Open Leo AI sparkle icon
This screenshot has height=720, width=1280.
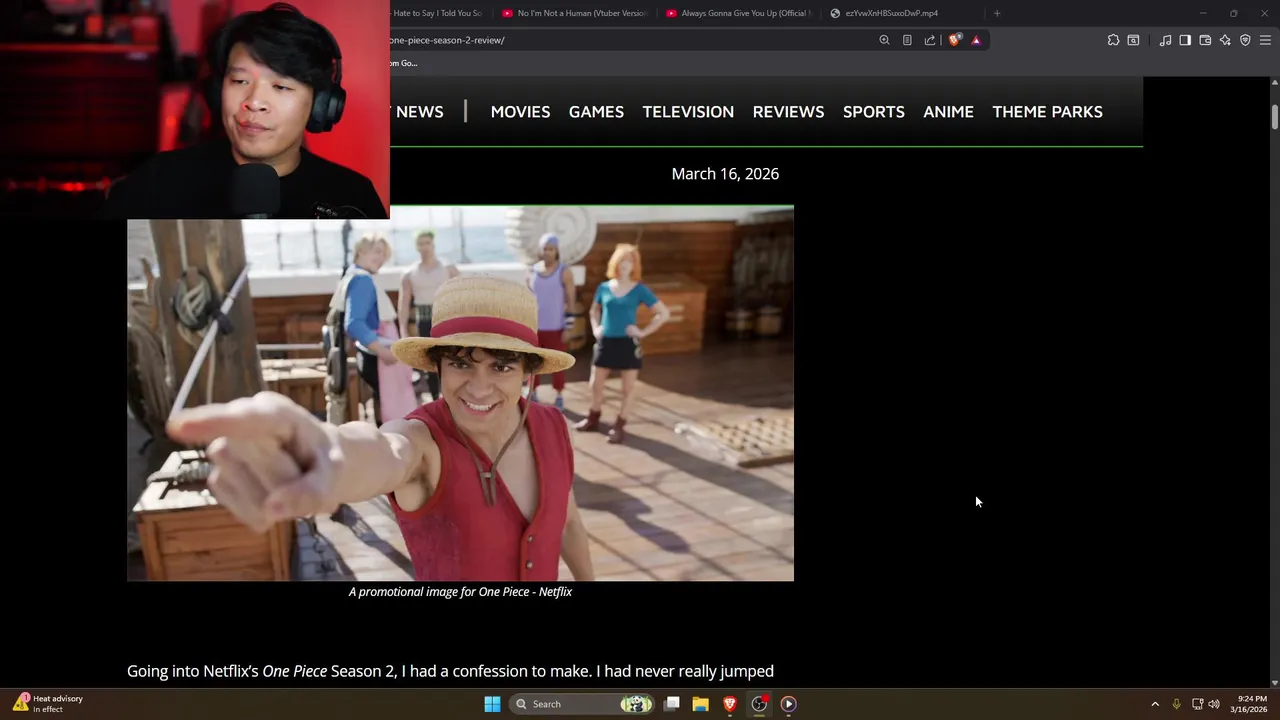1225,40
